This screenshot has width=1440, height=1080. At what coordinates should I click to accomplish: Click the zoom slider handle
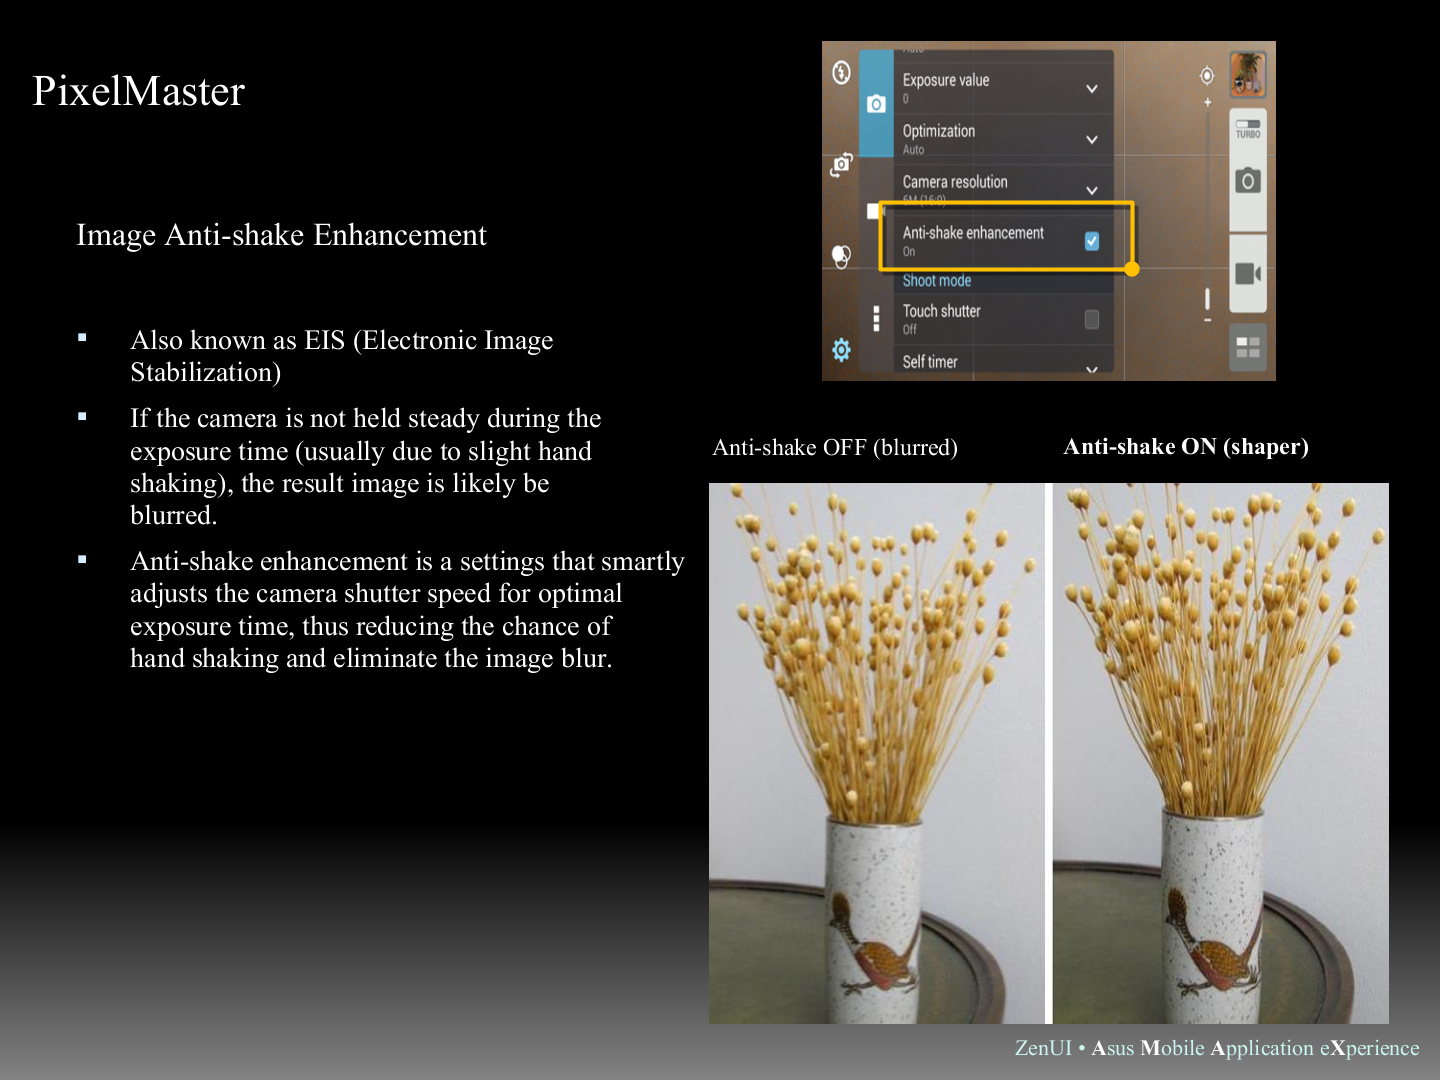point(1207,299)
